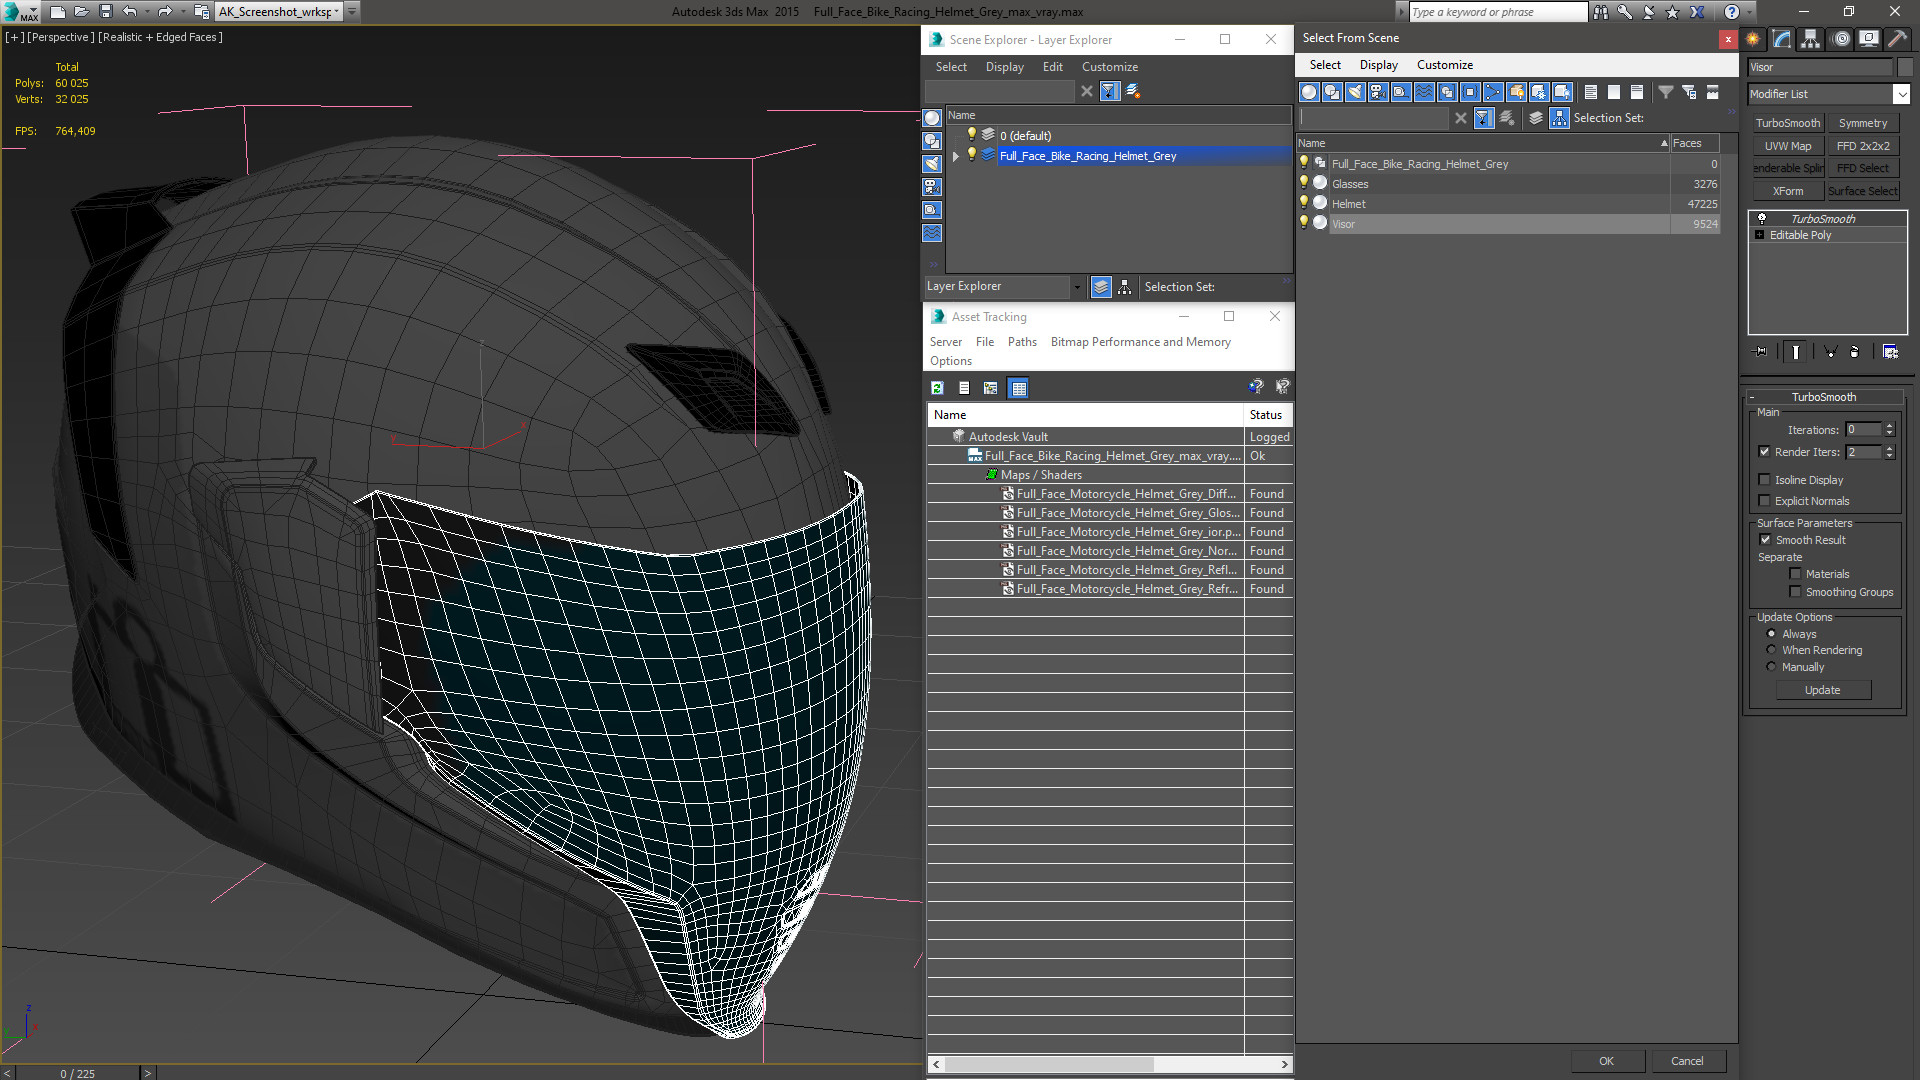
Task: Enable Isoline Display checkbox
Action: click(x=1764, y=480)
